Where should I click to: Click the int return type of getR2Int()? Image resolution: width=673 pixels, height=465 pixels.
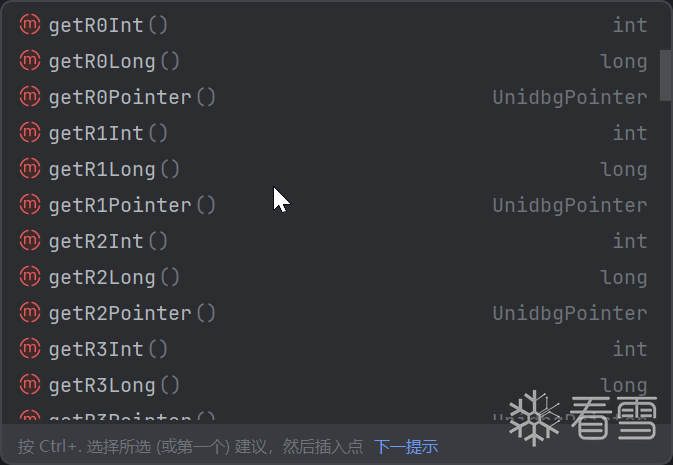(x=629, y=241)
